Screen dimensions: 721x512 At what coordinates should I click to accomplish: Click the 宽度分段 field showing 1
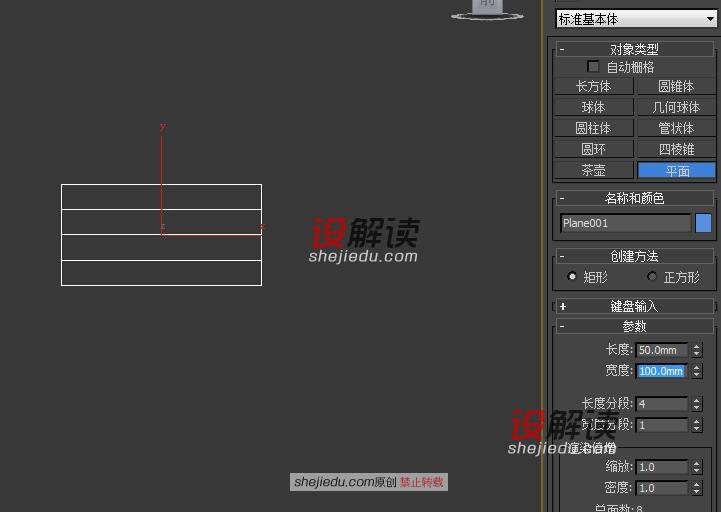pos(662,425)
